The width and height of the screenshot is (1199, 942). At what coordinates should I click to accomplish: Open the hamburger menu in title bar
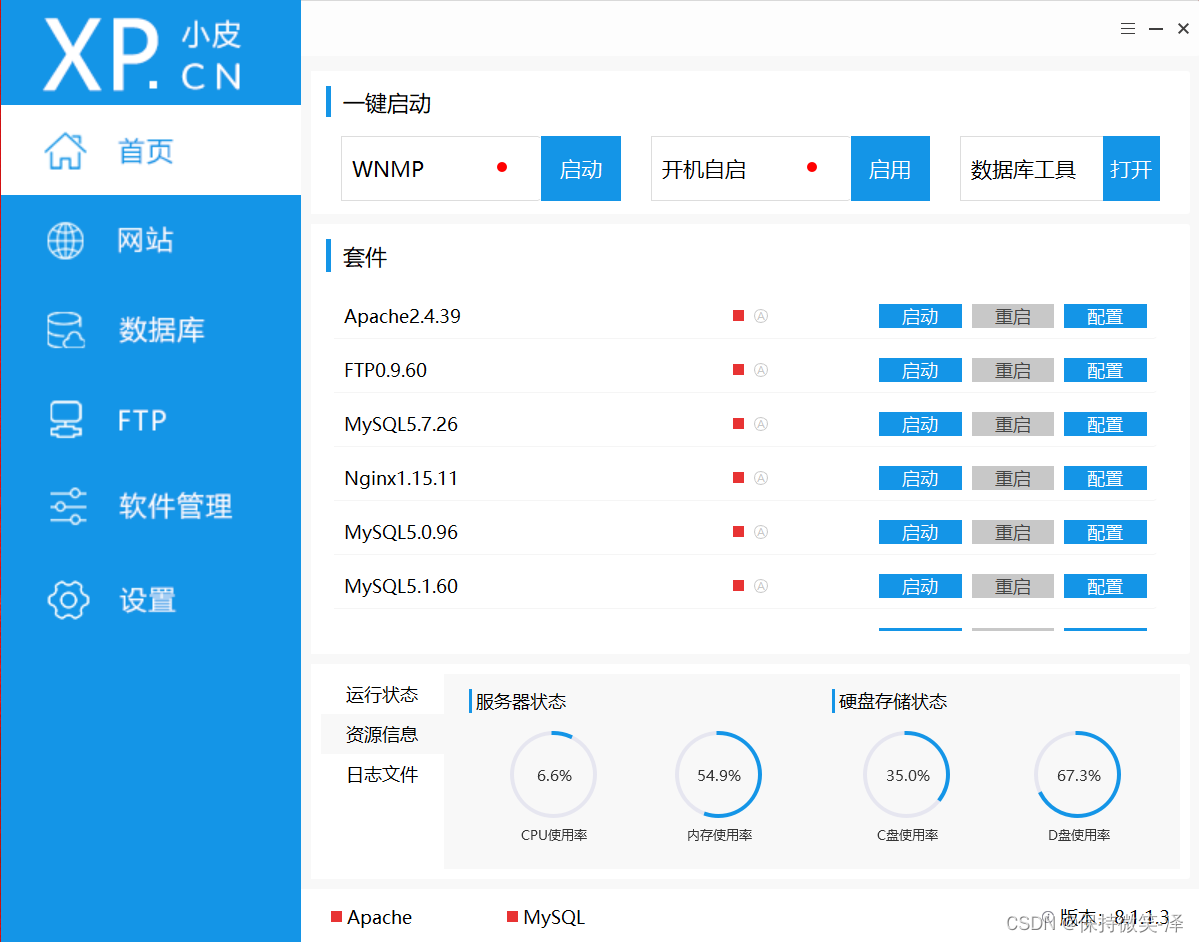tap(1128, 29)
